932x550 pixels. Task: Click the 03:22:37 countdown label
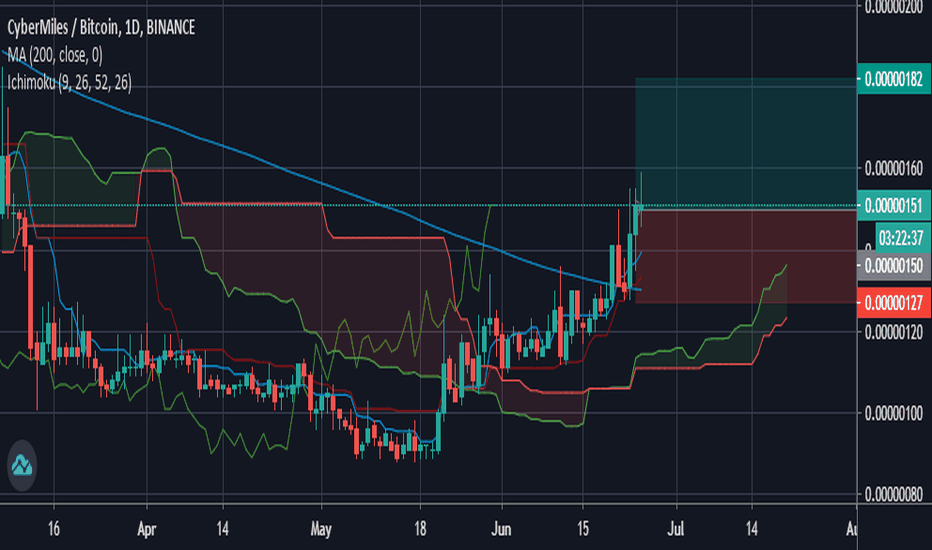pyautogui.click(x=902, y=238)
